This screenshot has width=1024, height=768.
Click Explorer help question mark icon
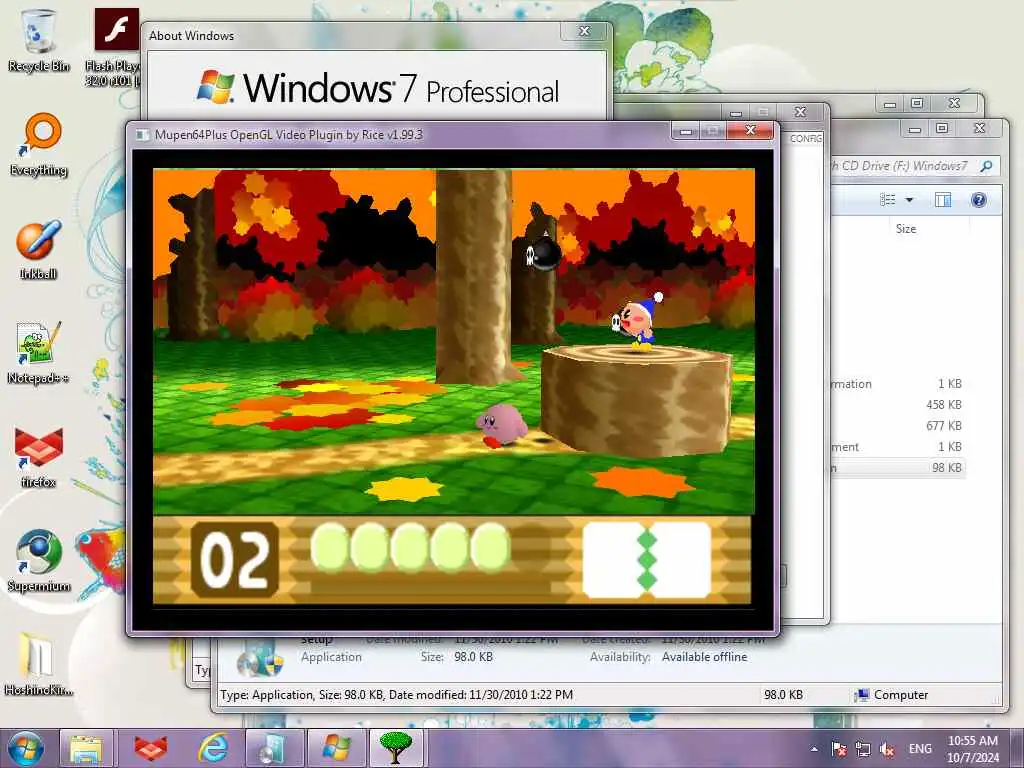(978, 200)
